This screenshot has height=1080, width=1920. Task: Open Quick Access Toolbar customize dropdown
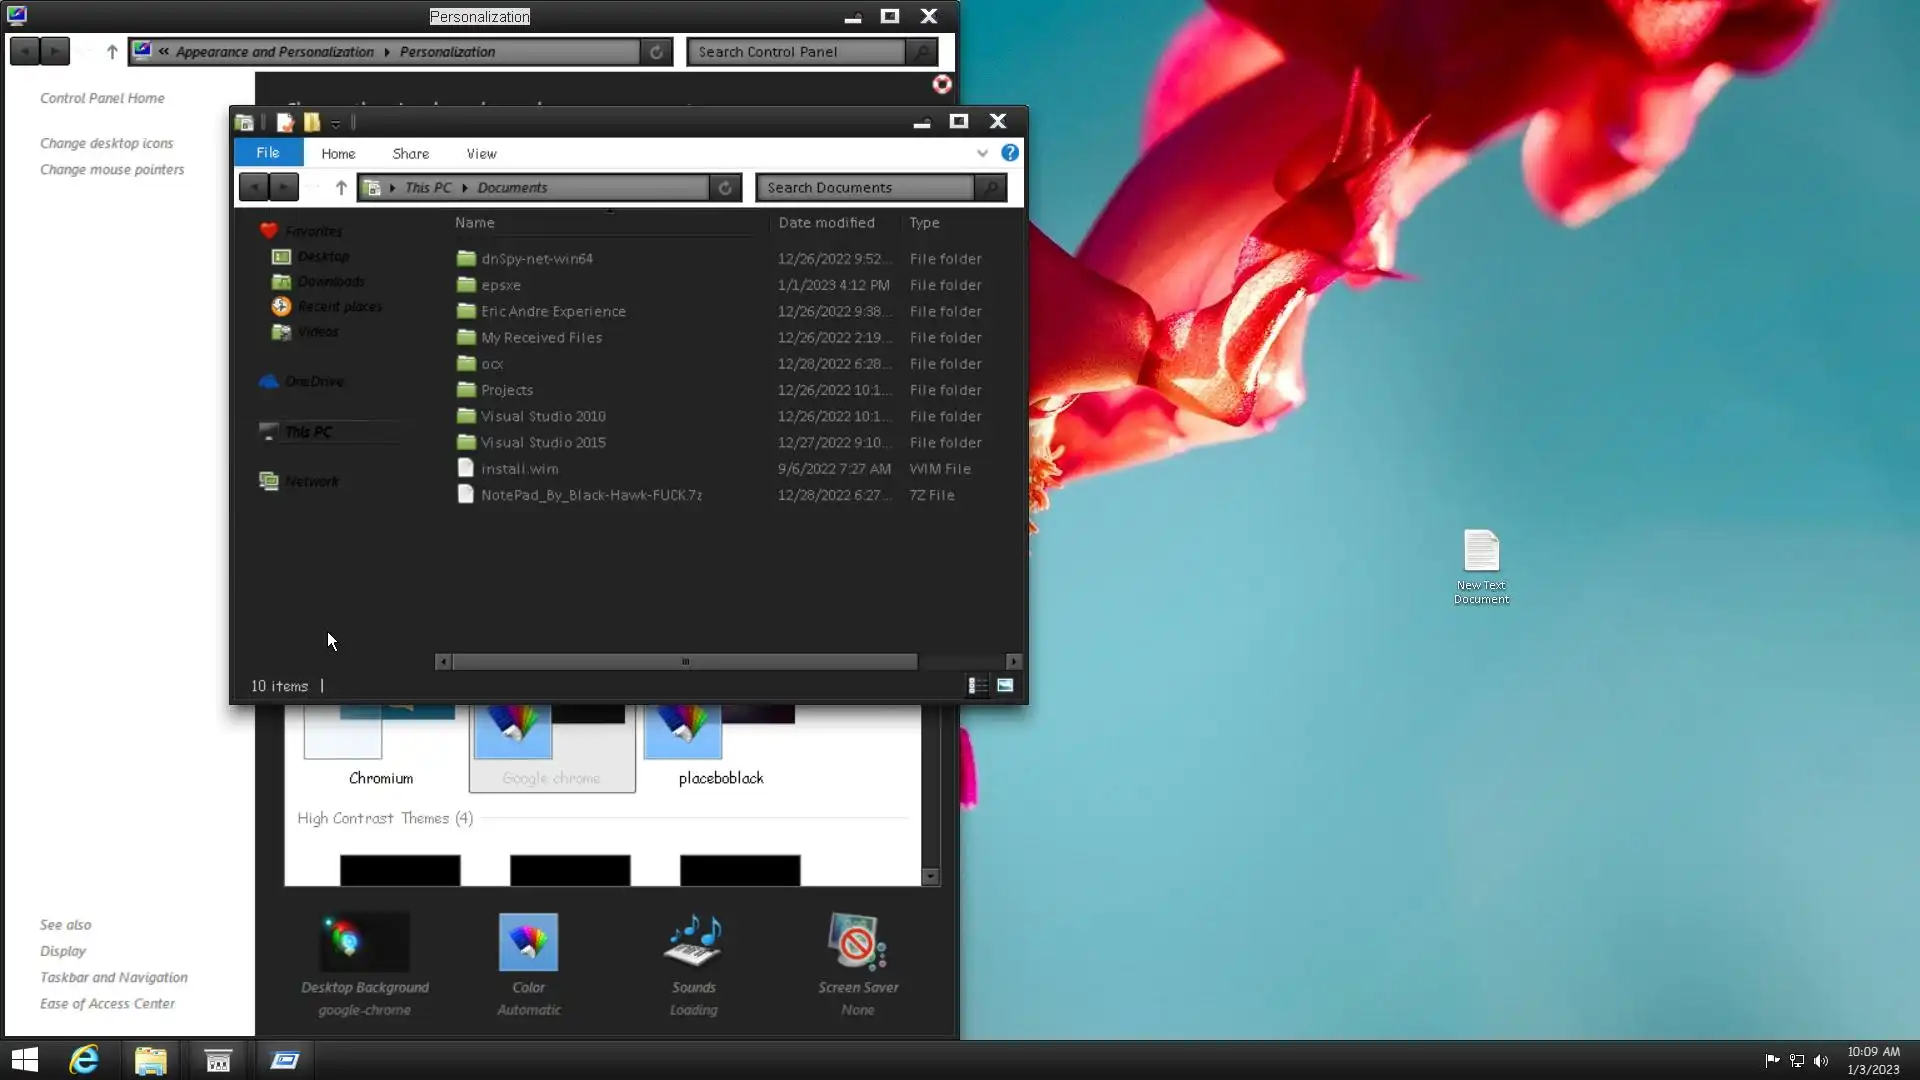(336, 123)
